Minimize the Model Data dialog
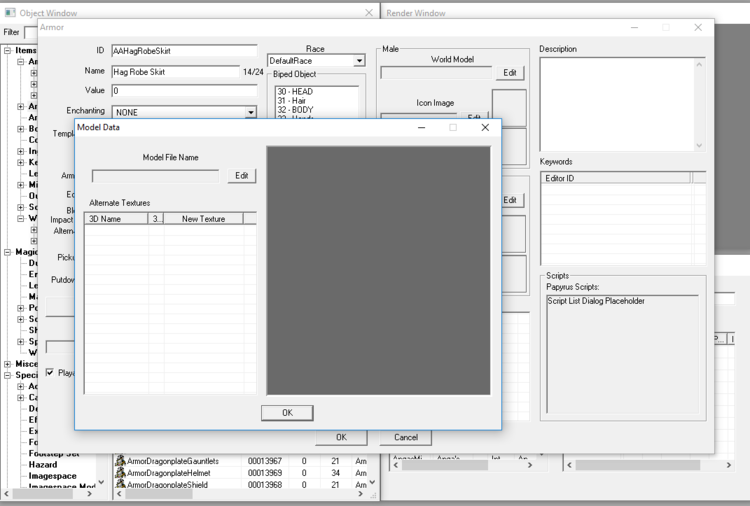Viewport: 750px width, 506px height. pyautogui.click(x=421, y=127)
